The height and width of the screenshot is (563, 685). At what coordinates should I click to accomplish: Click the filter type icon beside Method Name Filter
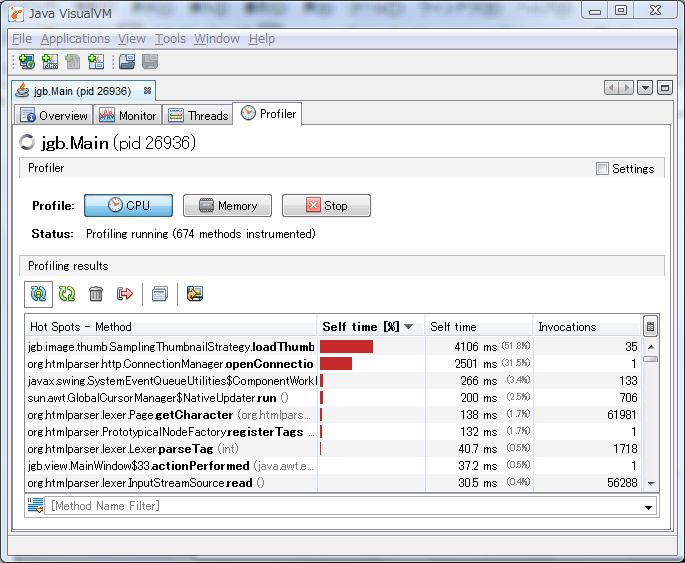pyautogui.click(x=35, y=505)
